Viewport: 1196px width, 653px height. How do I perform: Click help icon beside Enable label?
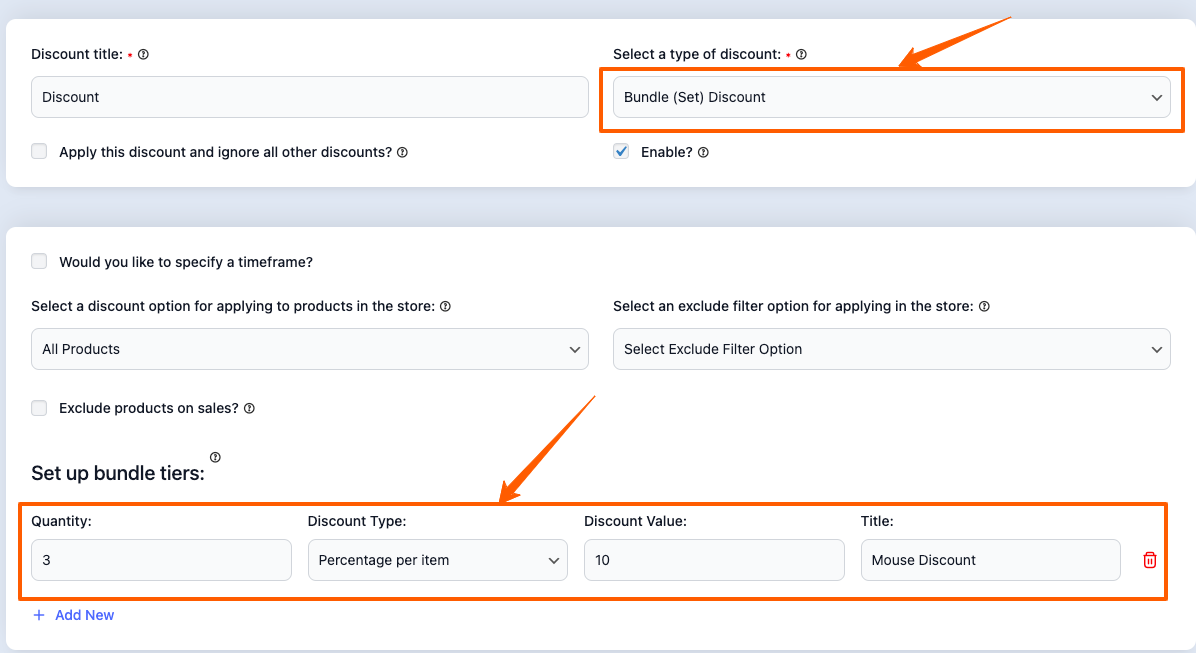coord(703,153)
